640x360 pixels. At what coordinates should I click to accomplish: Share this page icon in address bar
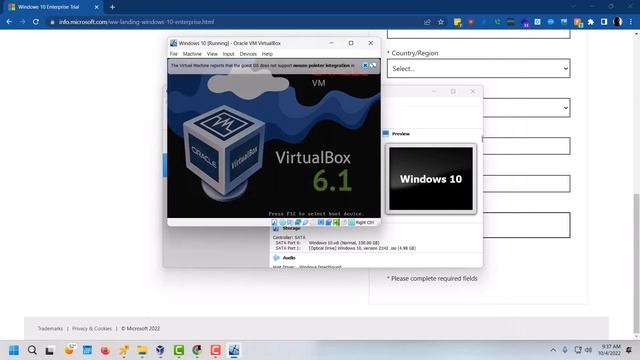point(427,22)
